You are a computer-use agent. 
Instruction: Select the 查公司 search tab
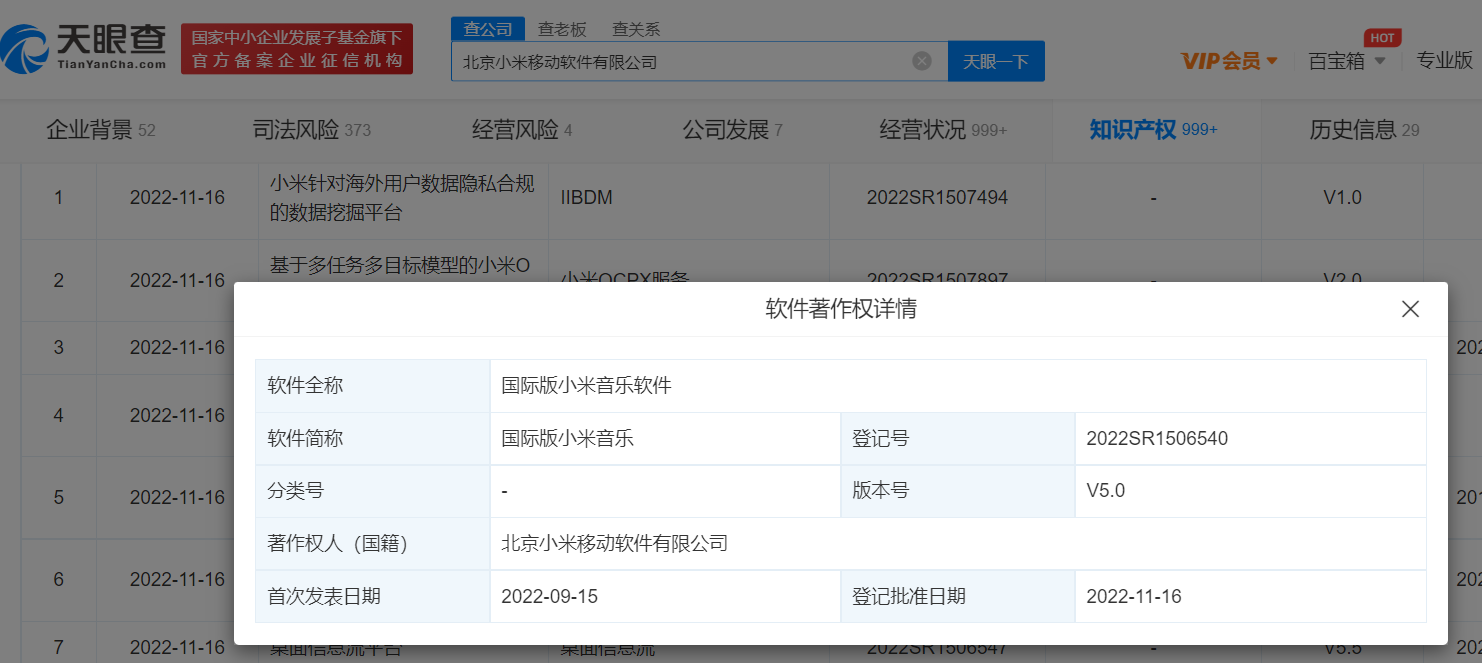tap(488, 29)
